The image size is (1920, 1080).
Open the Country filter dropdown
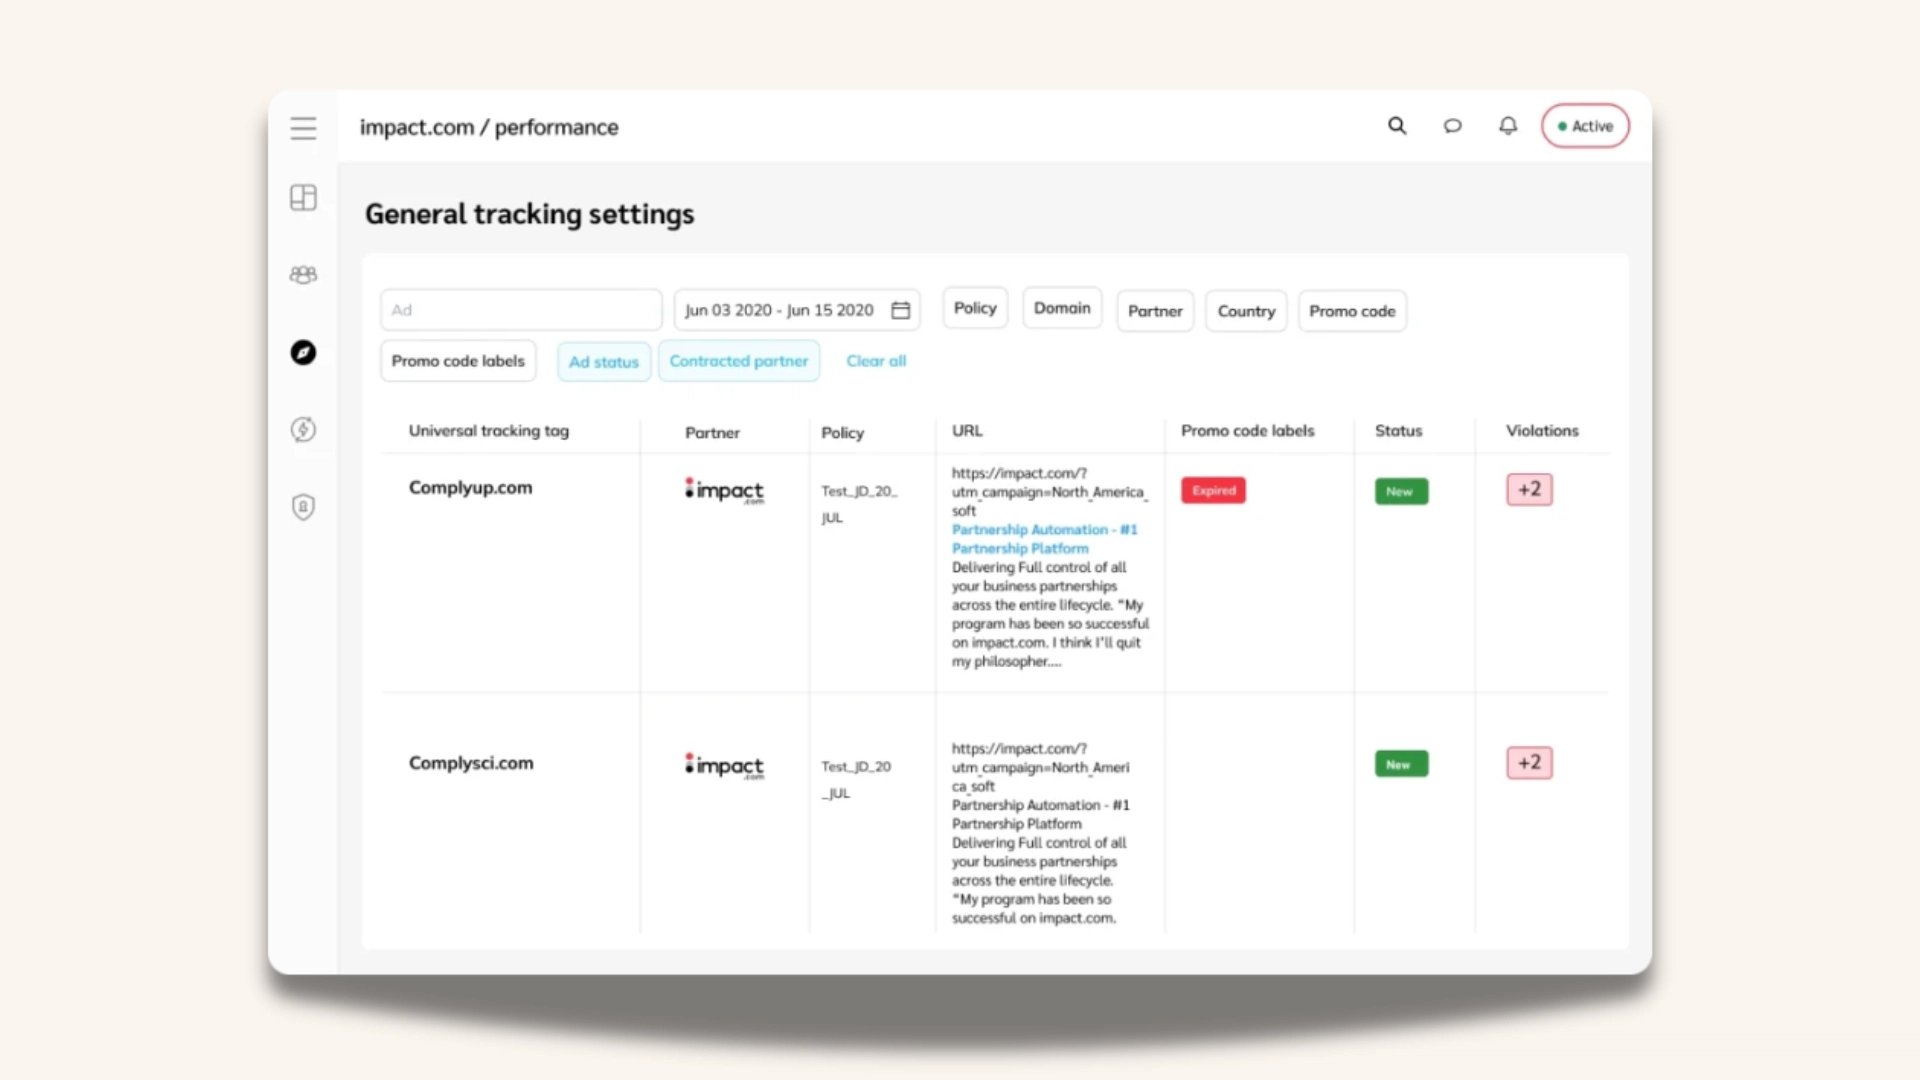(1246, 311)
